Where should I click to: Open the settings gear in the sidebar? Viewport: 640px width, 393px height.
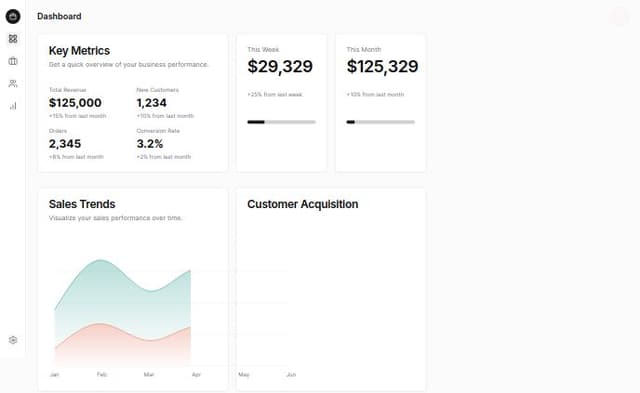pos(13,340)
